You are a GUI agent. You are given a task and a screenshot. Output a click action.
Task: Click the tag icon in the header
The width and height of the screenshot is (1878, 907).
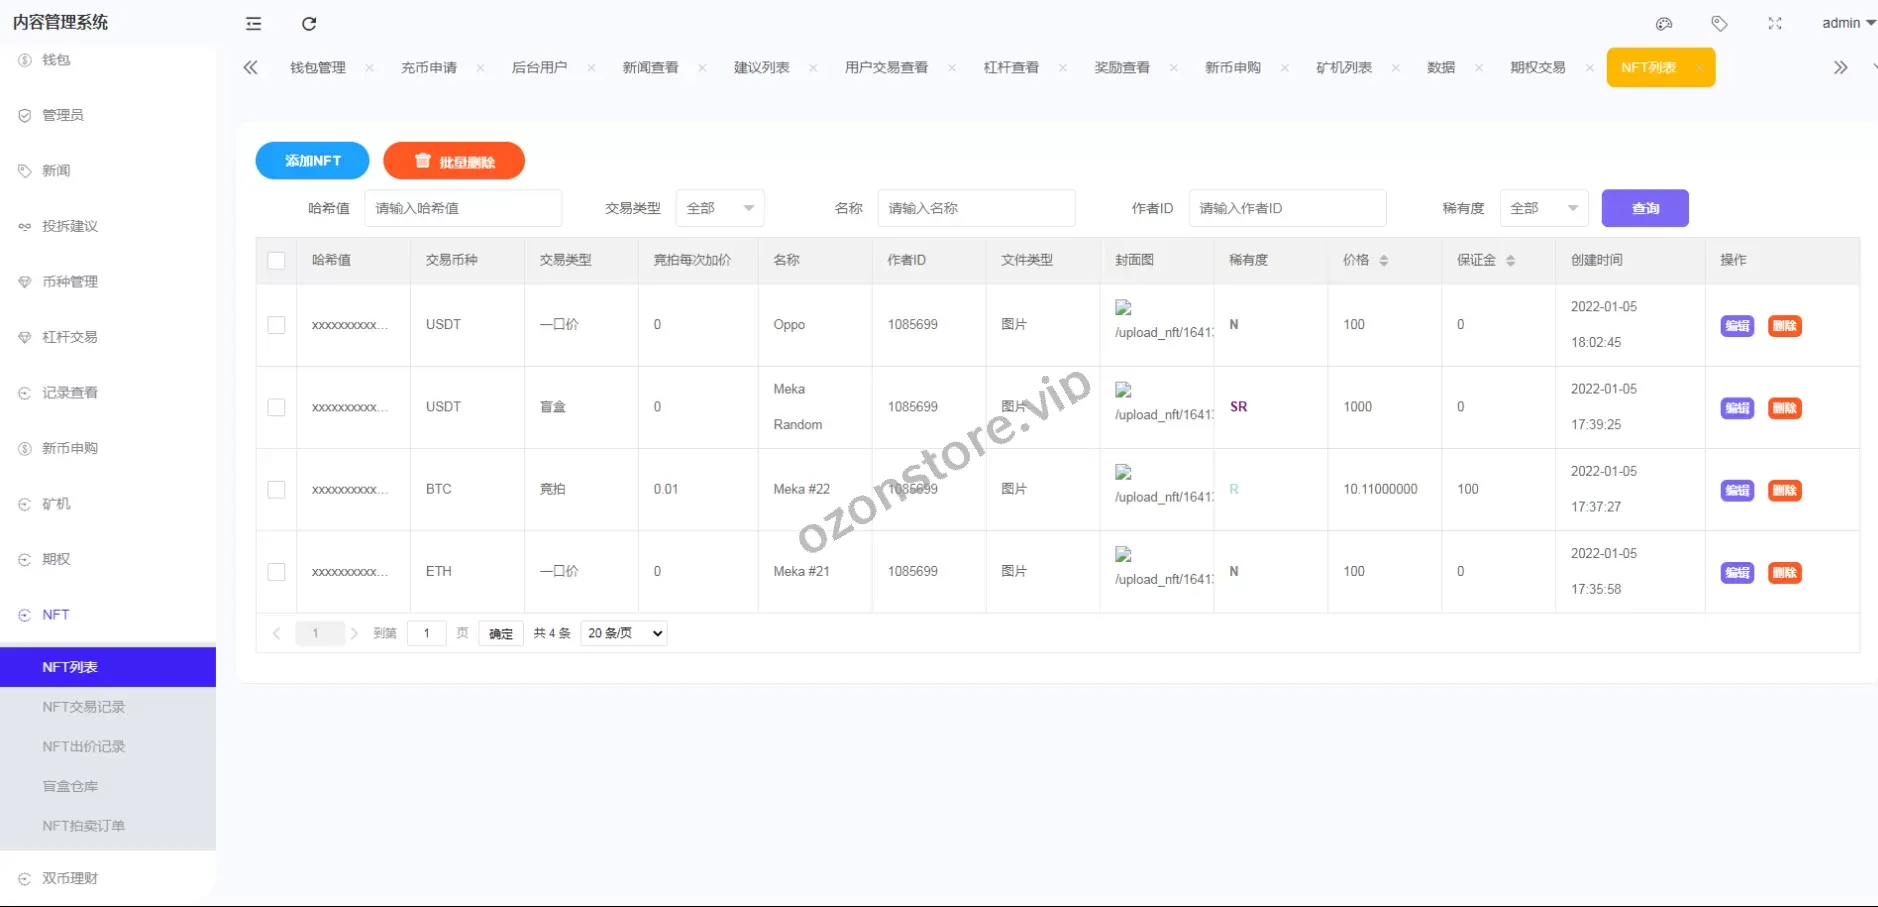pos(1719,23)
